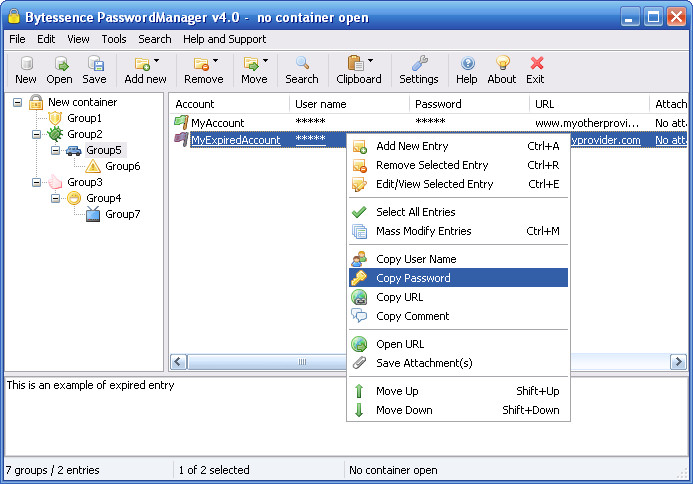Click the pointing hand icon of Group3
Screen dimensions: 693x484
pos(55,182)
